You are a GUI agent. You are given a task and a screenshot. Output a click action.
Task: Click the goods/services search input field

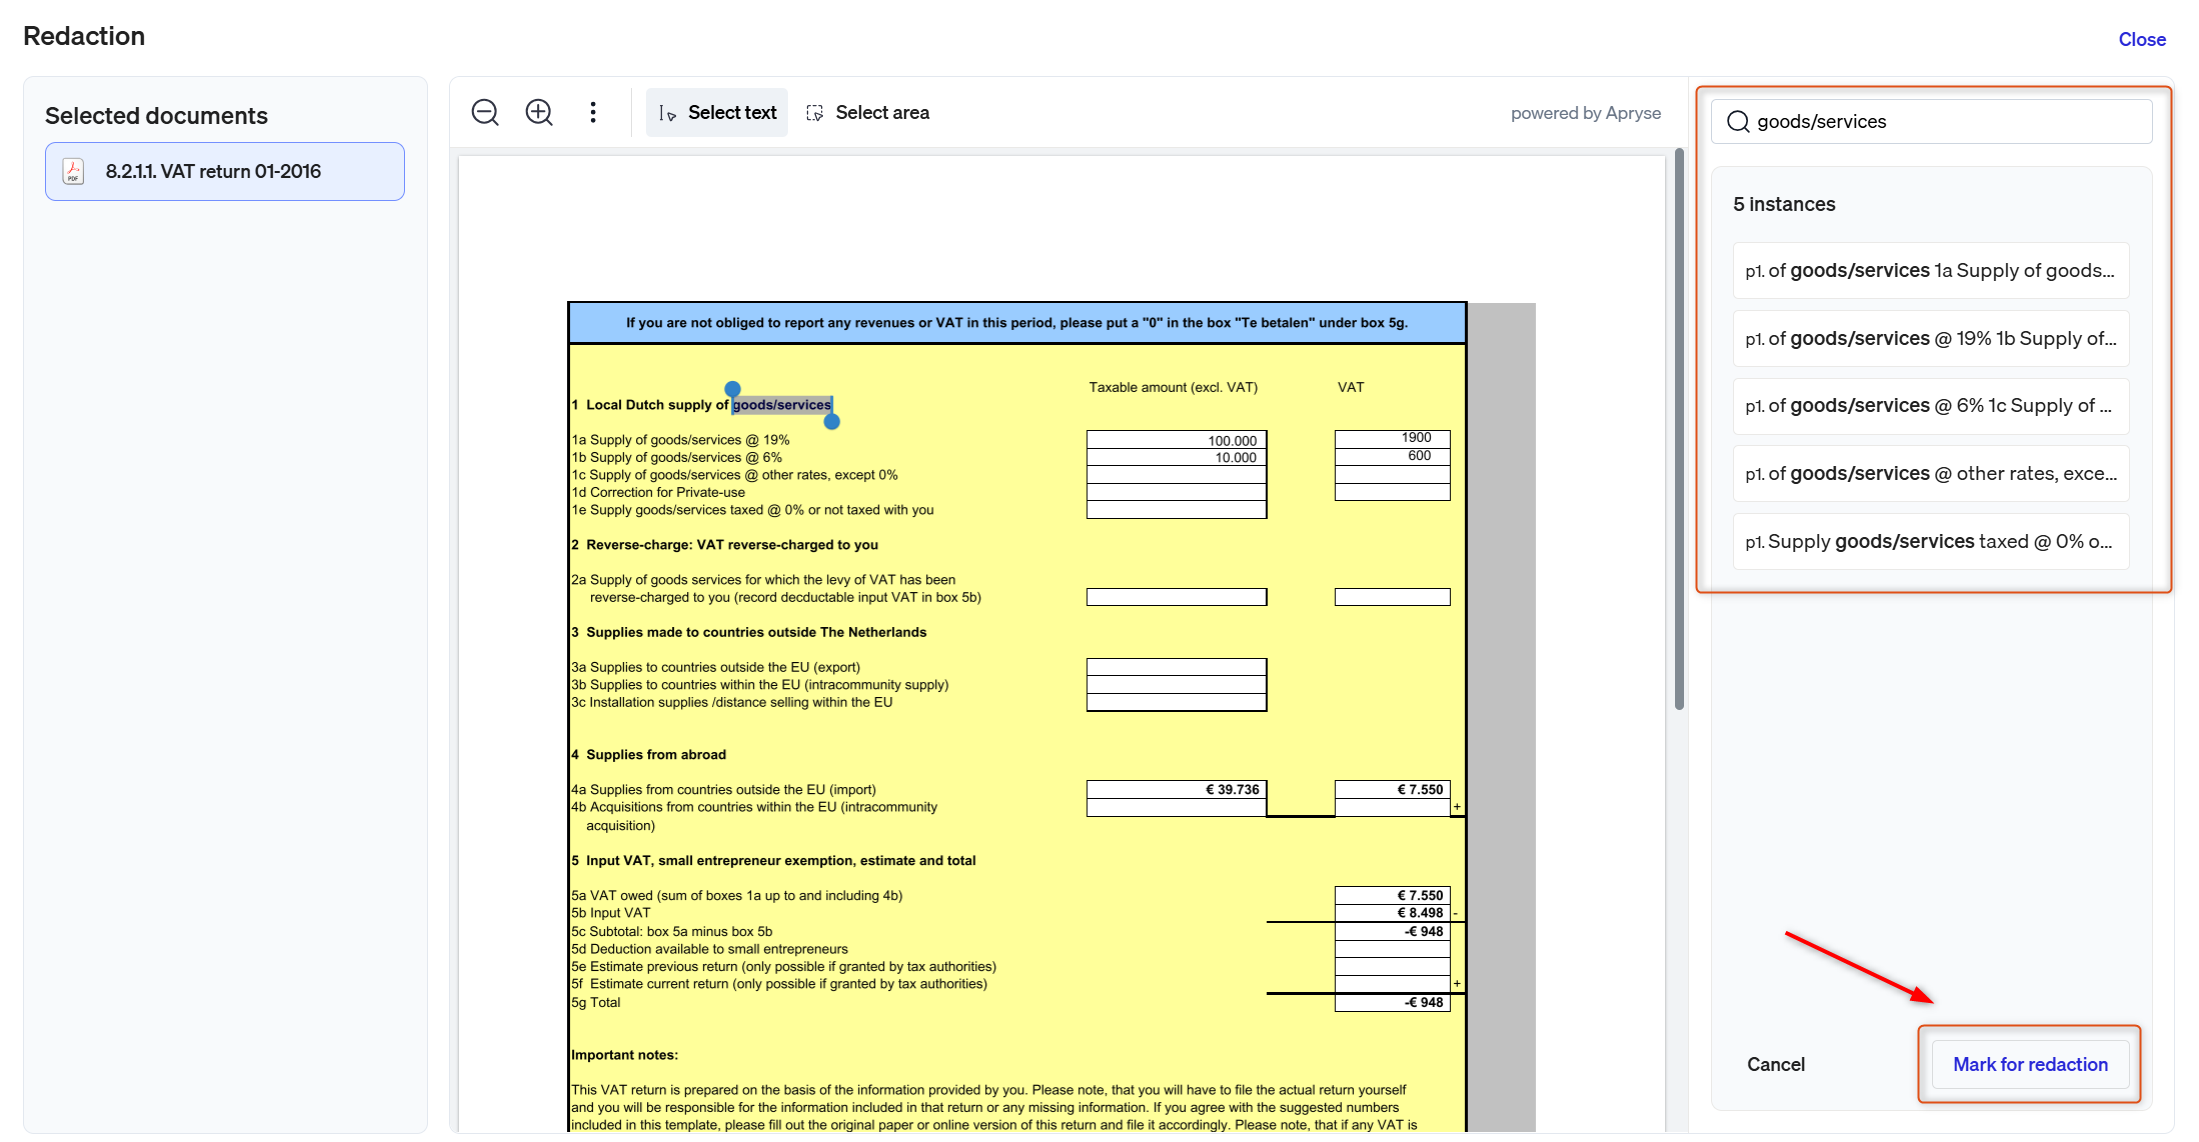(1931, 121)
